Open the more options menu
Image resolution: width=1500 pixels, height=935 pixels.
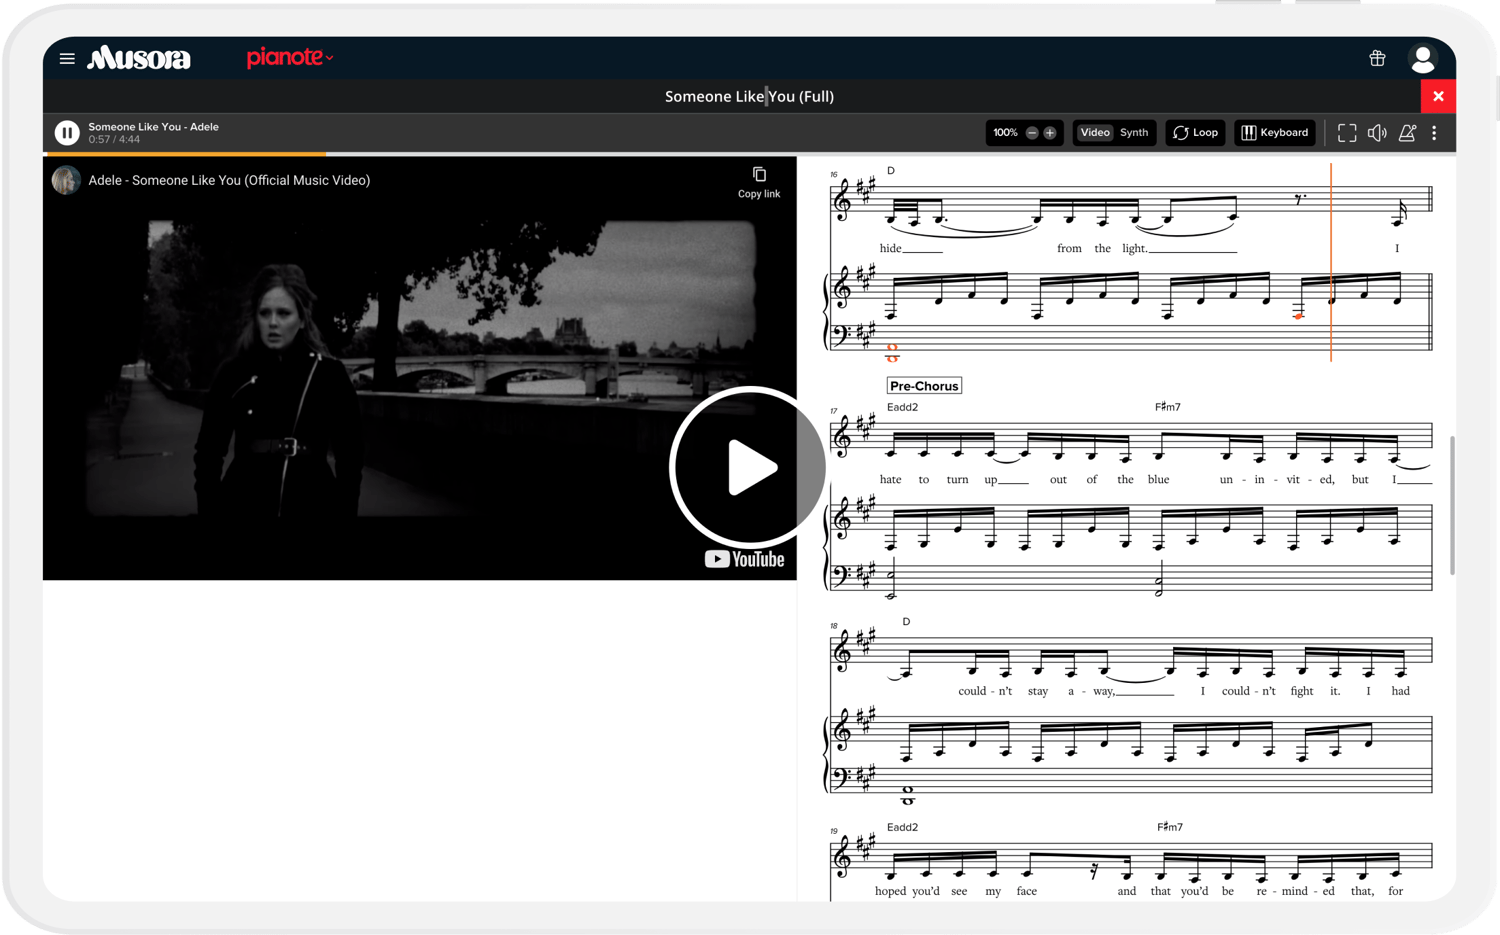[1434, 133]
